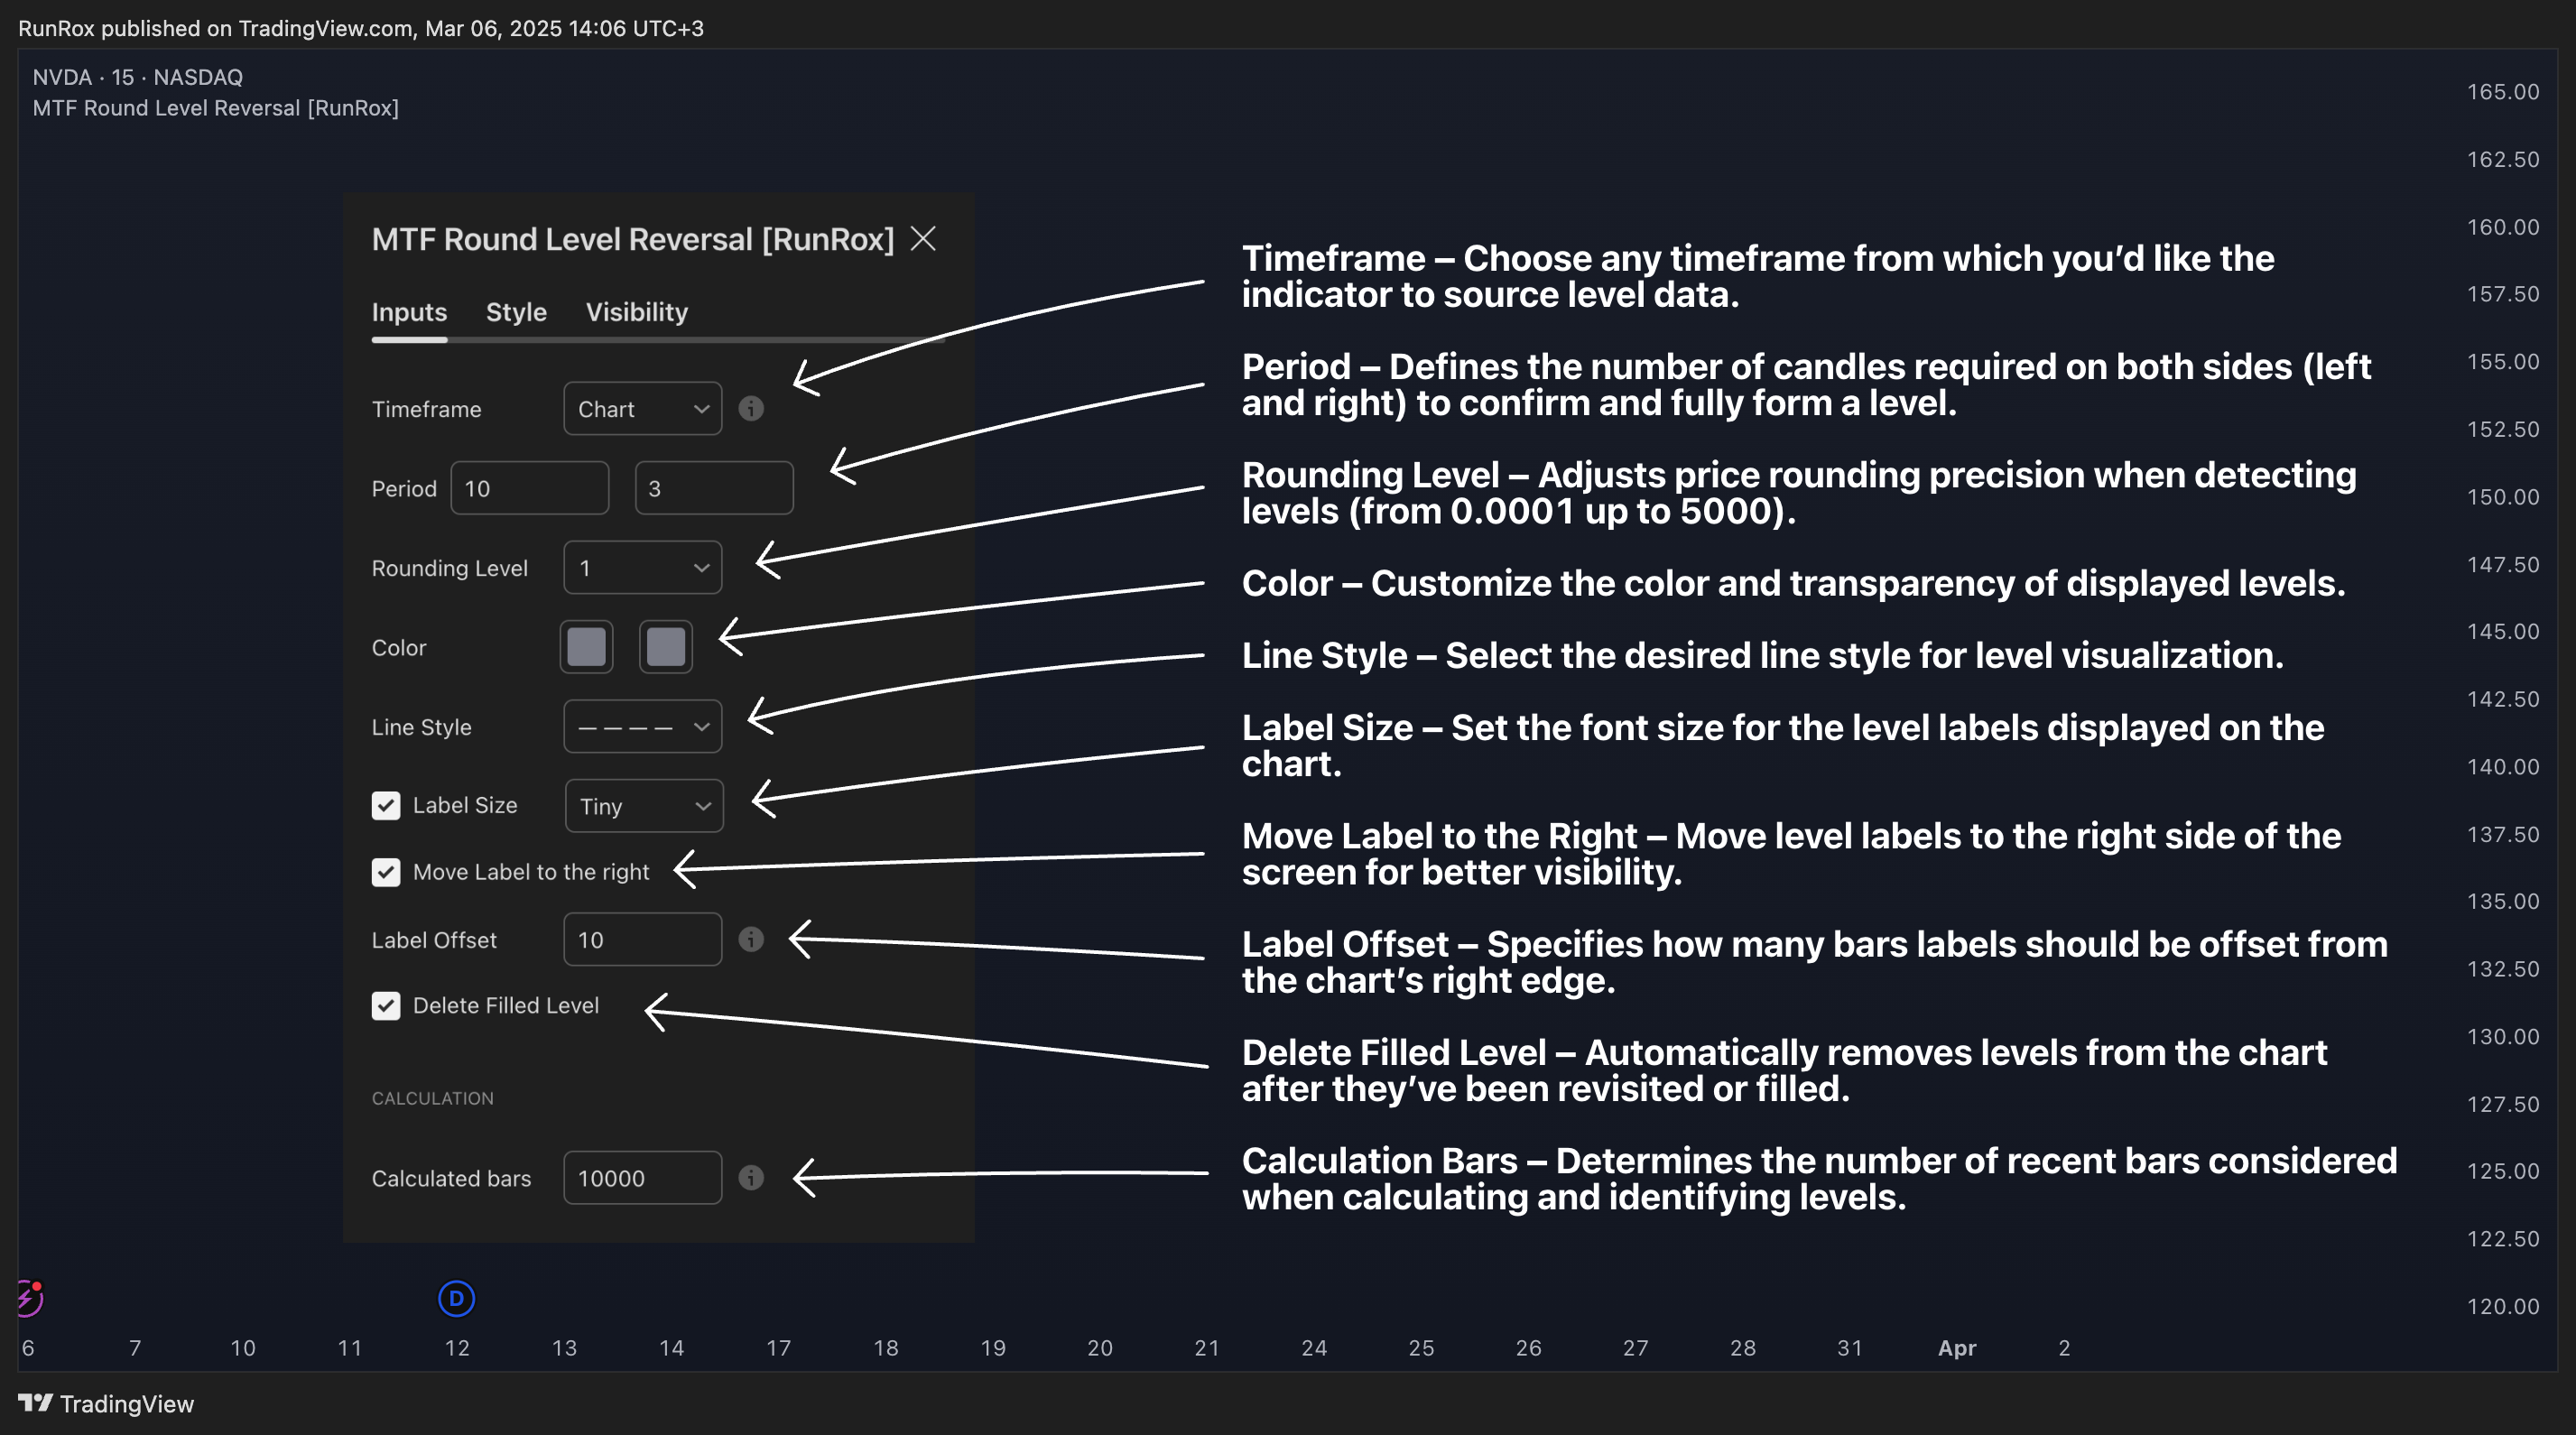Click the MTF Round Level Reversal chart legend
Viewport: 2576px width, 1435px height.
pos(216,108)
